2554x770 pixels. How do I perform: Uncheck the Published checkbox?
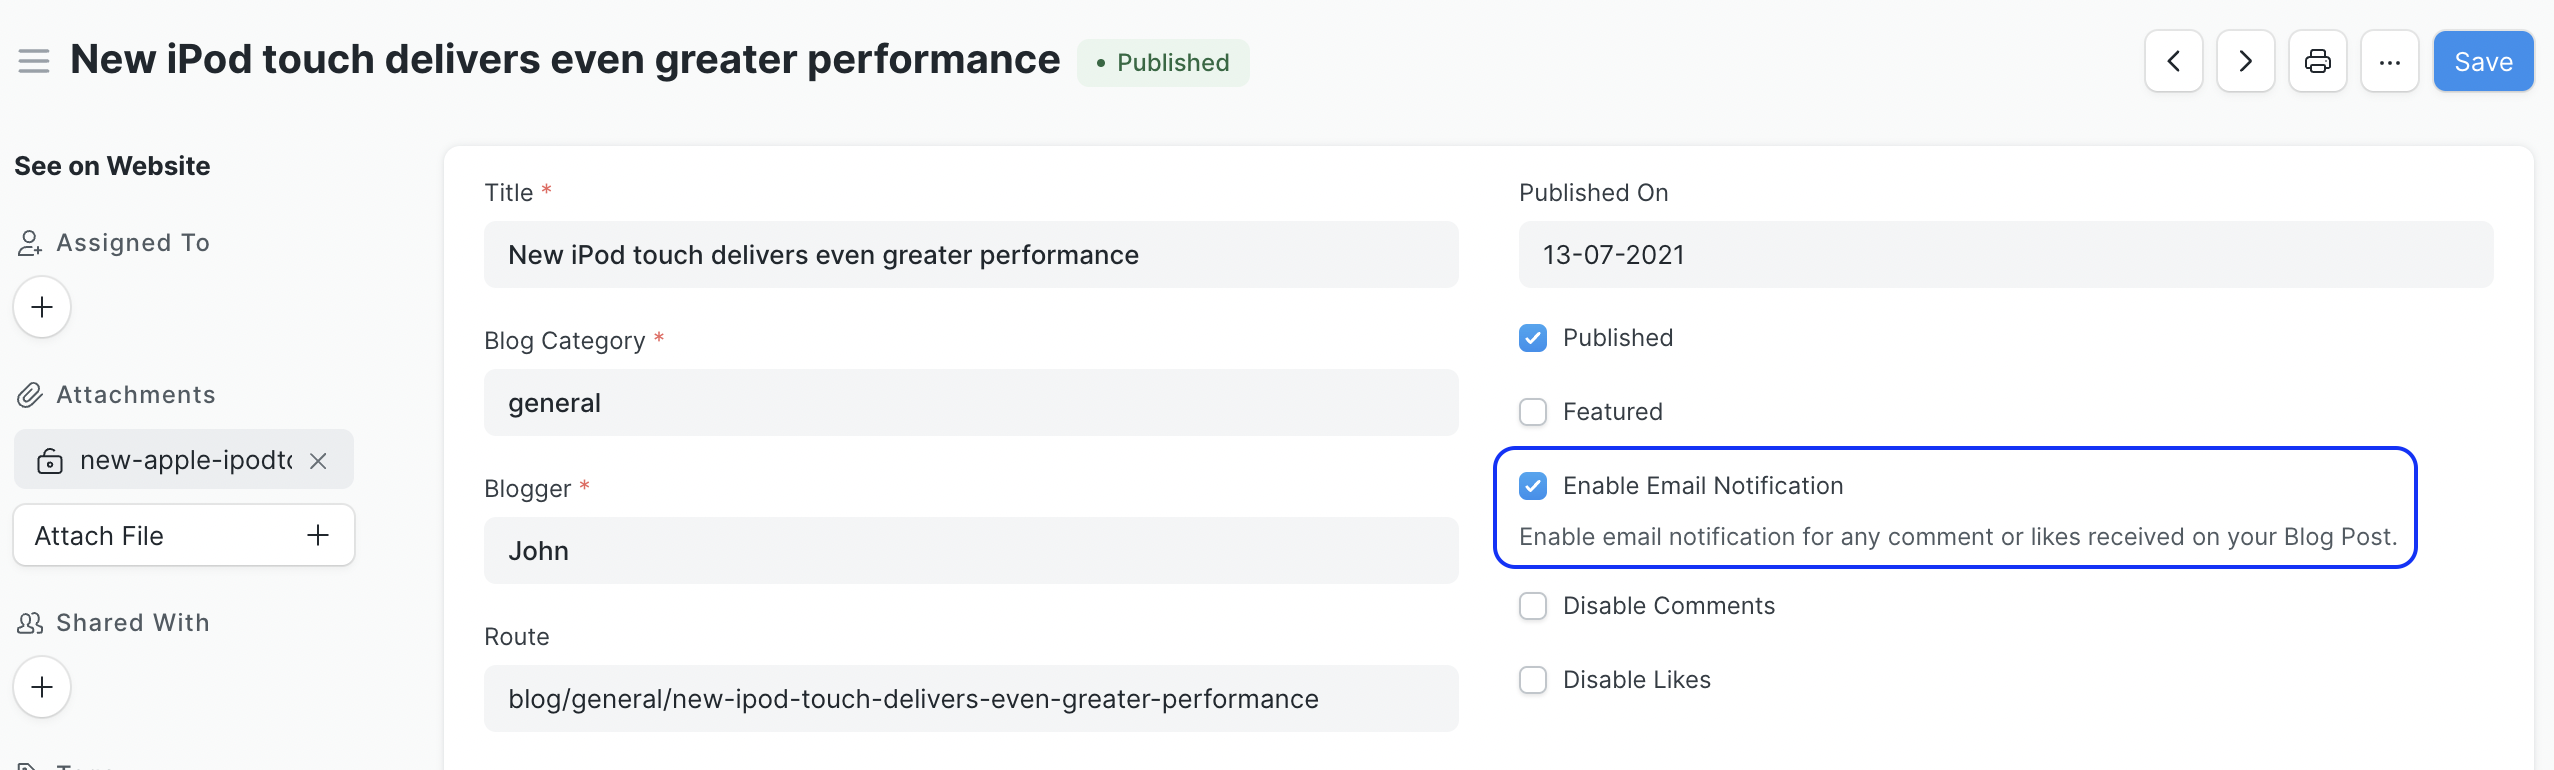1532,338
